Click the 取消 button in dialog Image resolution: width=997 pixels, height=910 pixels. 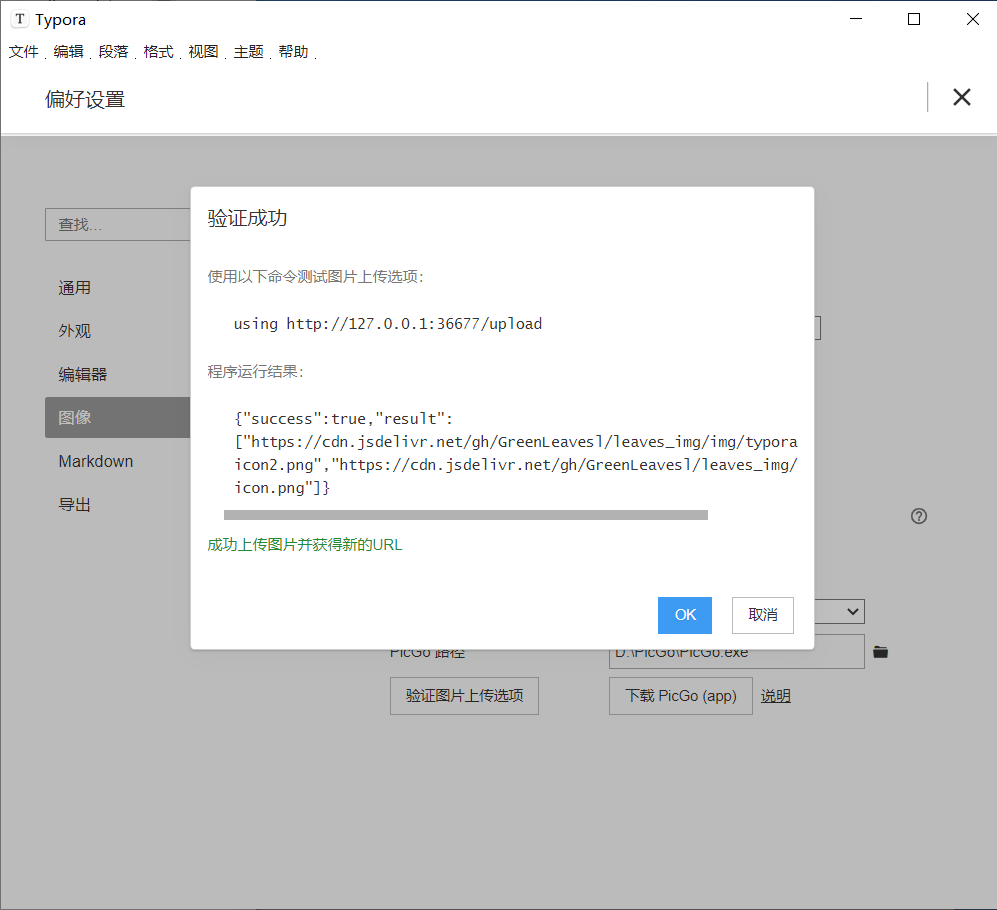(762, 615)
